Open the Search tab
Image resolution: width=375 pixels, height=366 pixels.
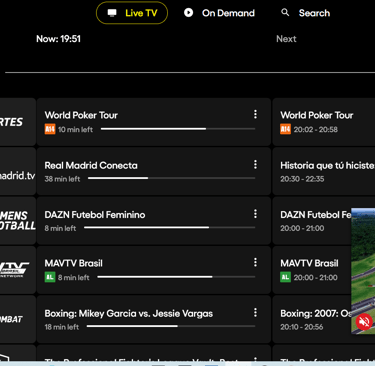click(x=306, y=13)
